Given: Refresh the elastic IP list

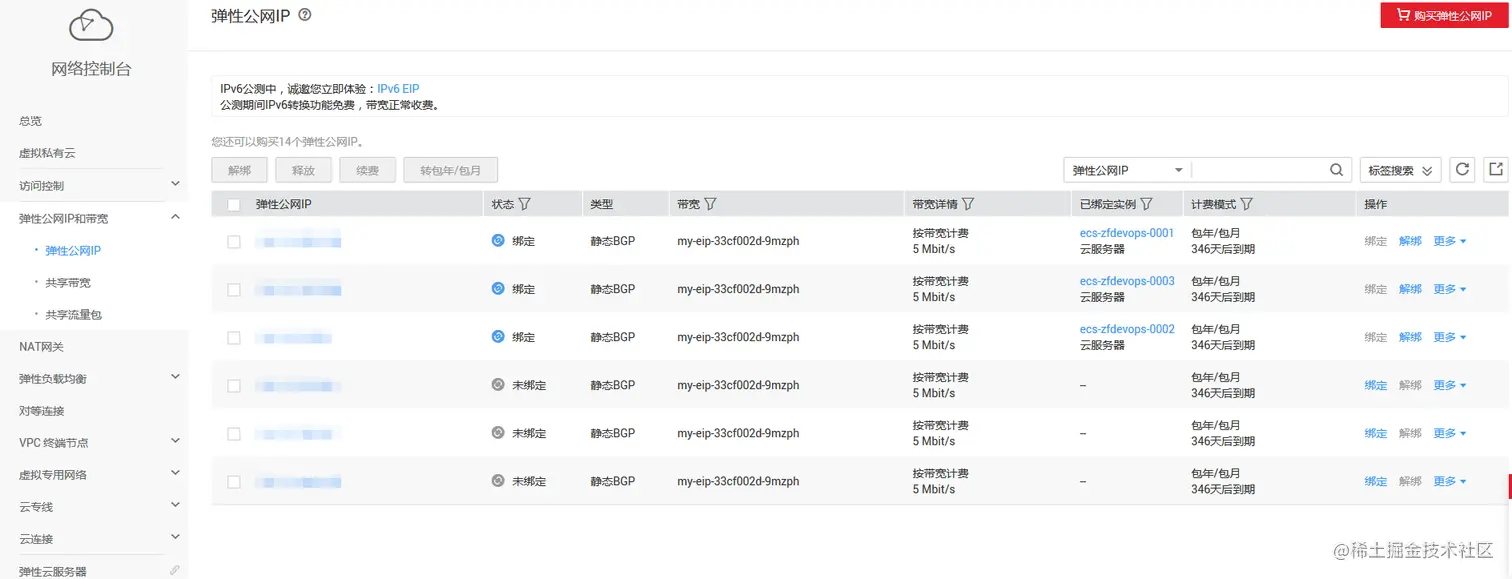Looking at the screenshot, I should [x=1463, y=170].
